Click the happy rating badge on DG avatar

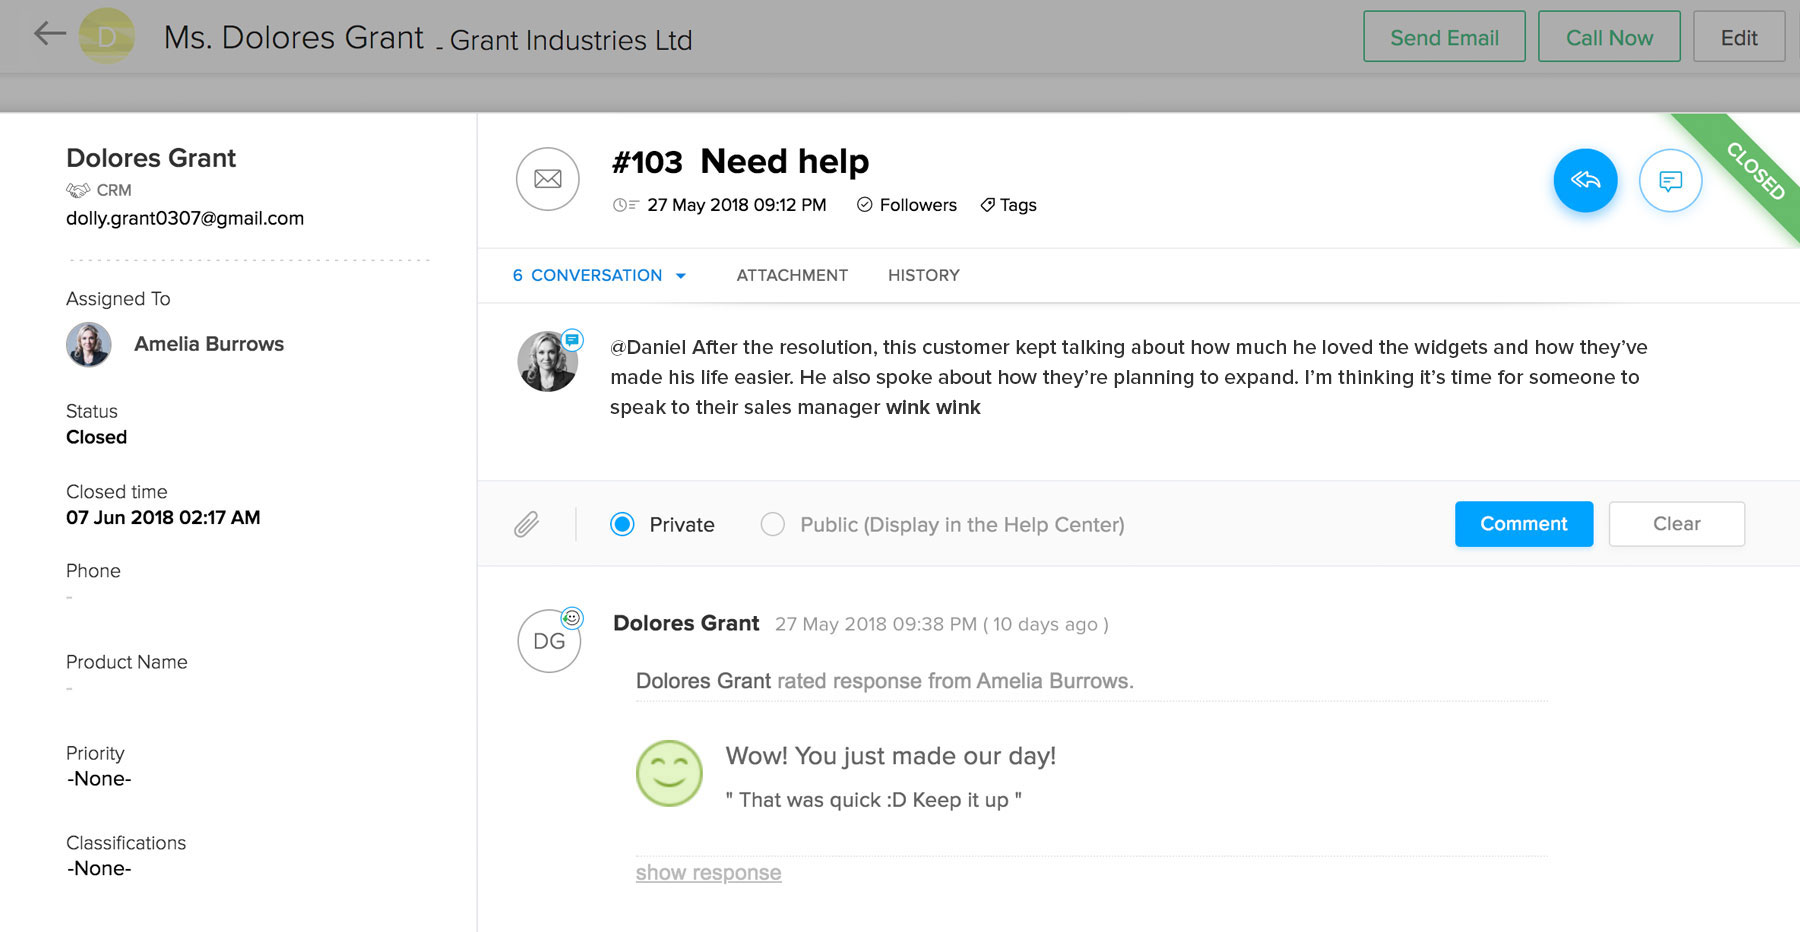(x=572, y=618)
